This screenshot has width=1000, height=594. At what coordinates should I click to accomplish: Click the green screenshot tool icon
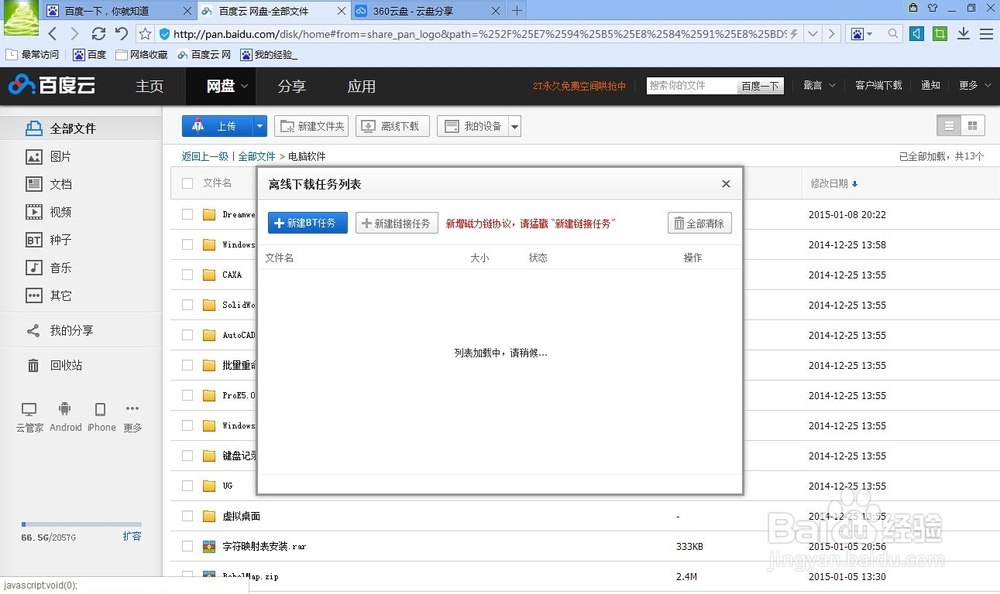pyautogui.click(x=939, y=34)
